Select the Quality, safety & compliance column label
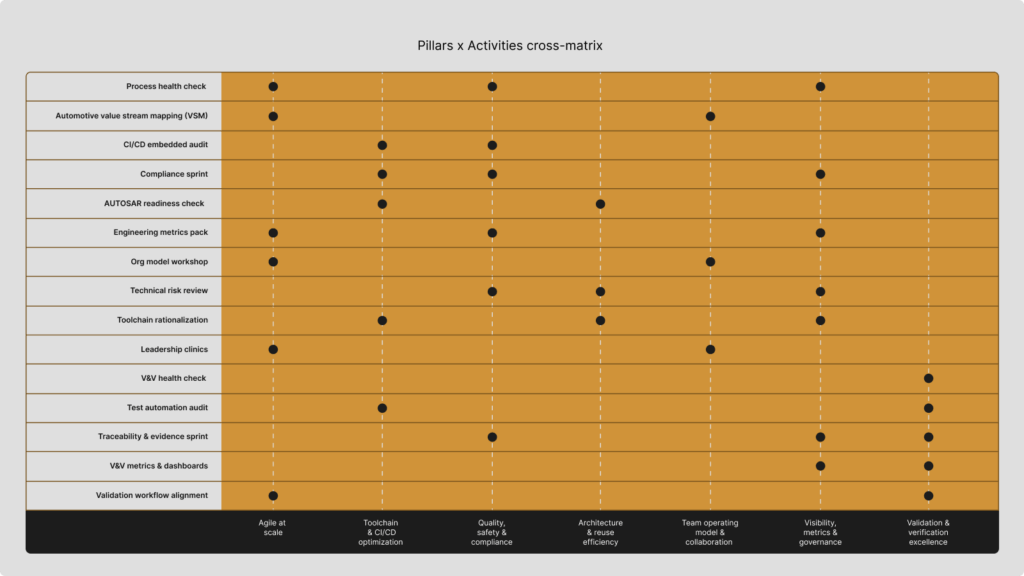The image size is (1024, 576). pyautogui.click(x=492, y=532)
